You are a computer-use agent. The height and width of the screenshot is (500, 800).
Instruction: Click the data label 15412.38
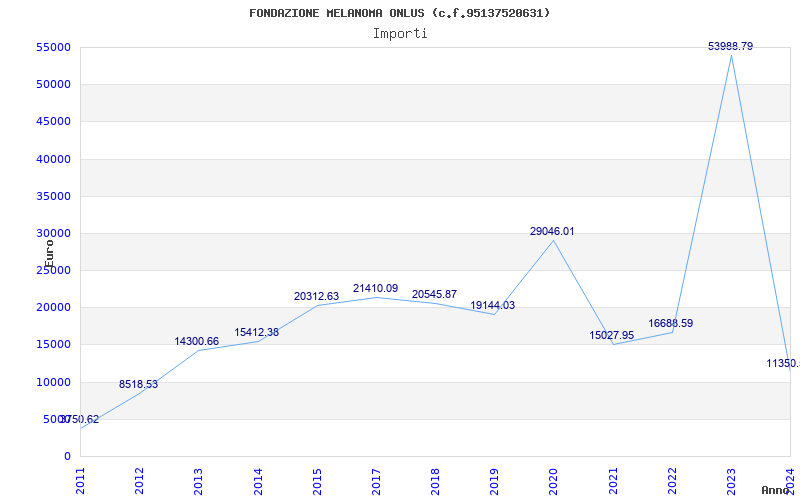point(257,333)
